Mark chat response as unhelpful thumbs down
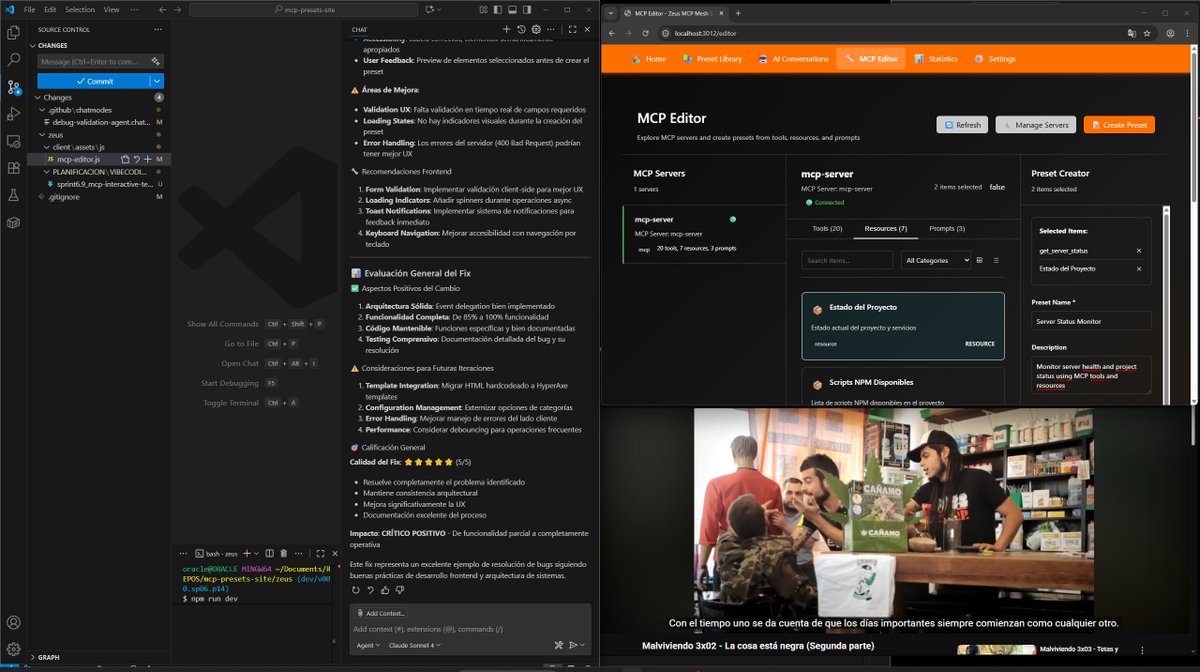The image size is (1200, 672). coord(399,590)
